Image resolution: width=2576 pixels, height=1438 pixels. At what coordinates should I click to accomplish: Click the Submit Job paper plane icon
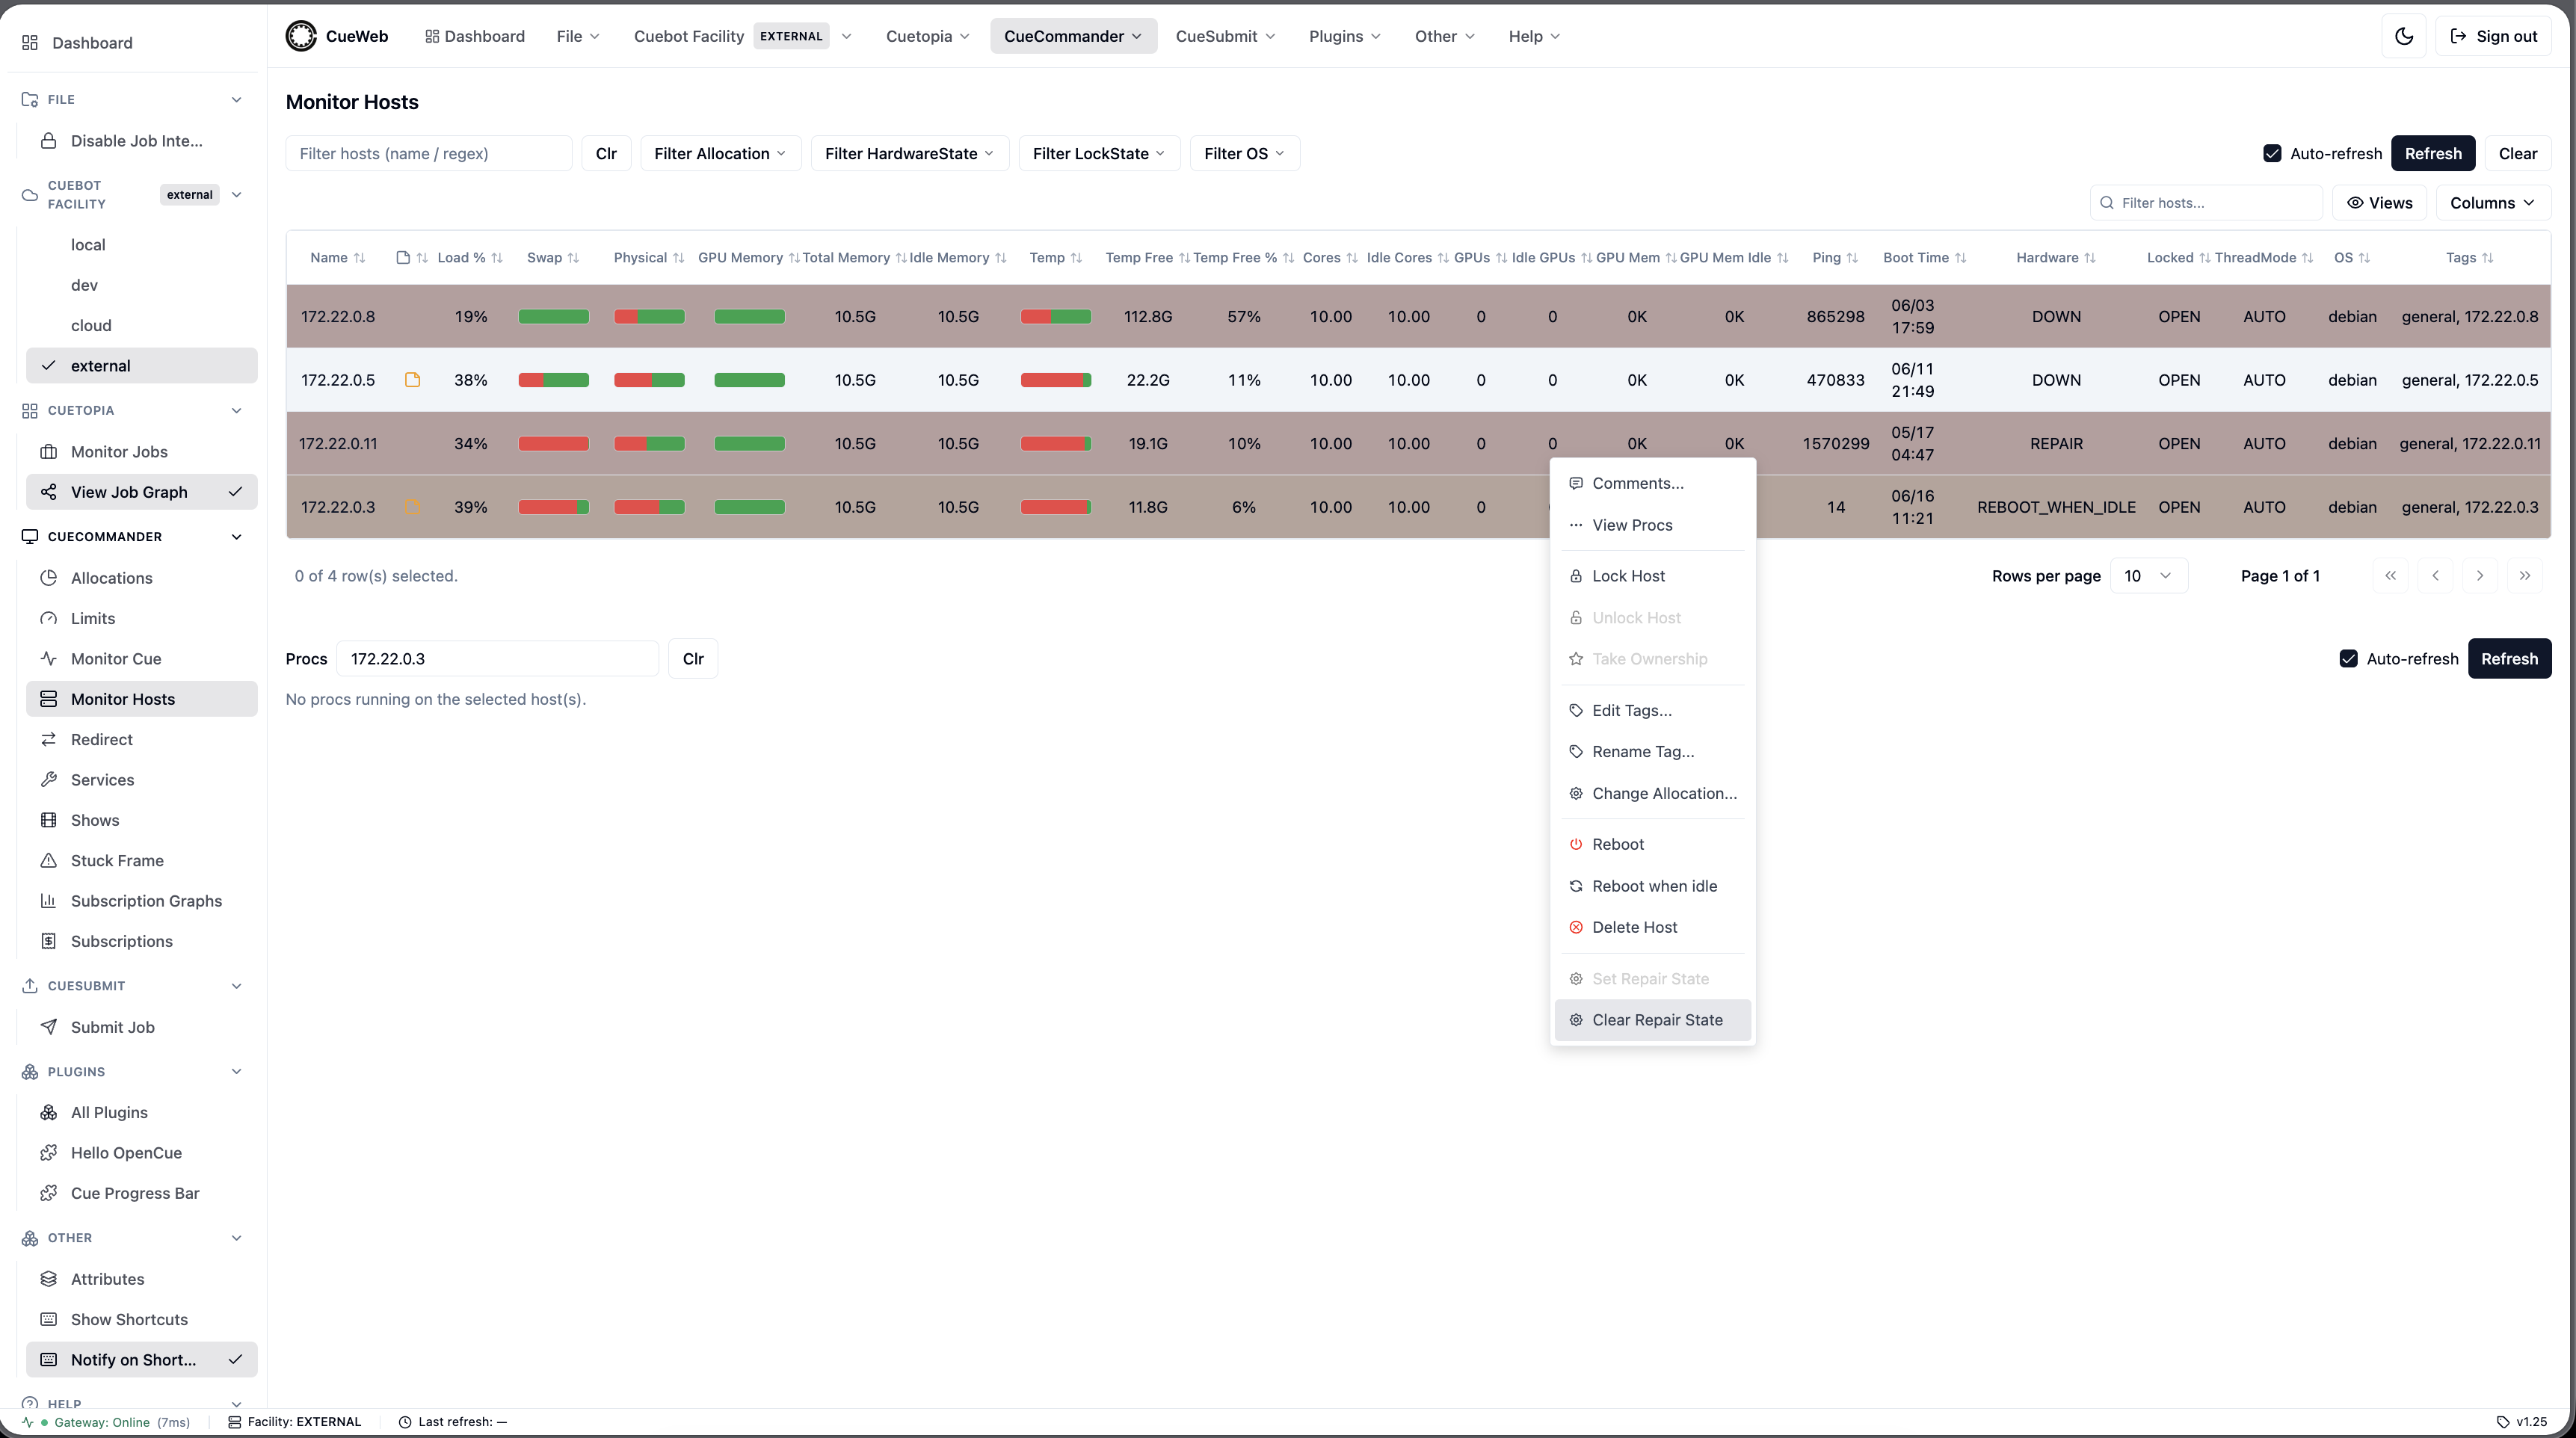[48, 1027]
